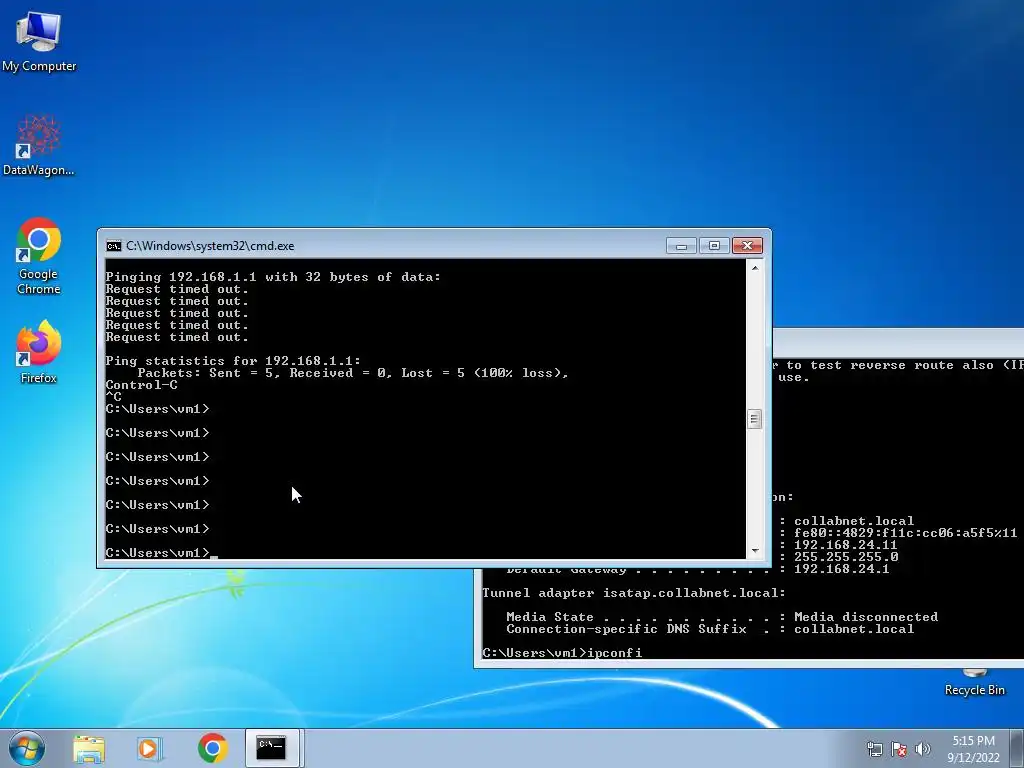Maximize the front cmd.exe window
1024x768 pixels.
pyautogui.click(x=714, y=246)
